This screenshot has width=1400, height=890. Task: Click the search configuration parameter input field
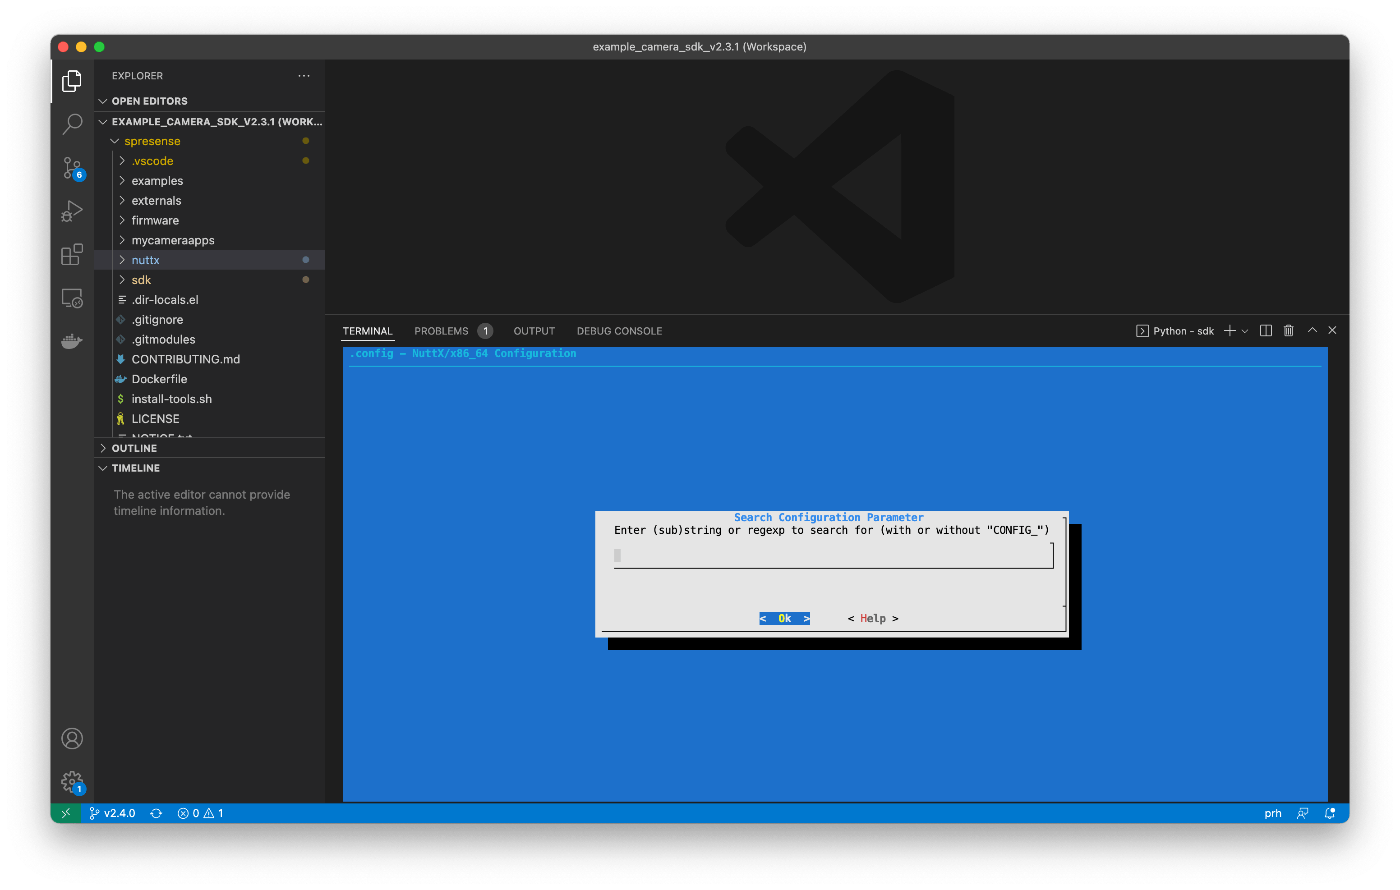point(833,555)
